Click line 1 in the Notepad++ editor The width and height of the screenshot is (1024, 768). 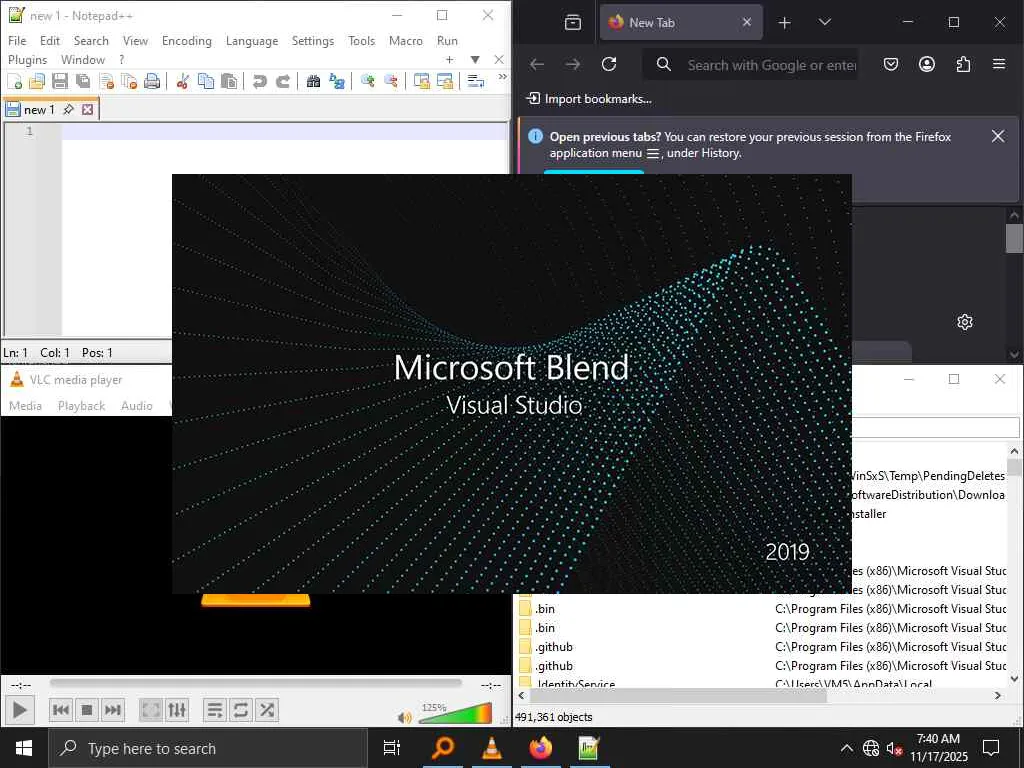click(x=285, y=131)
